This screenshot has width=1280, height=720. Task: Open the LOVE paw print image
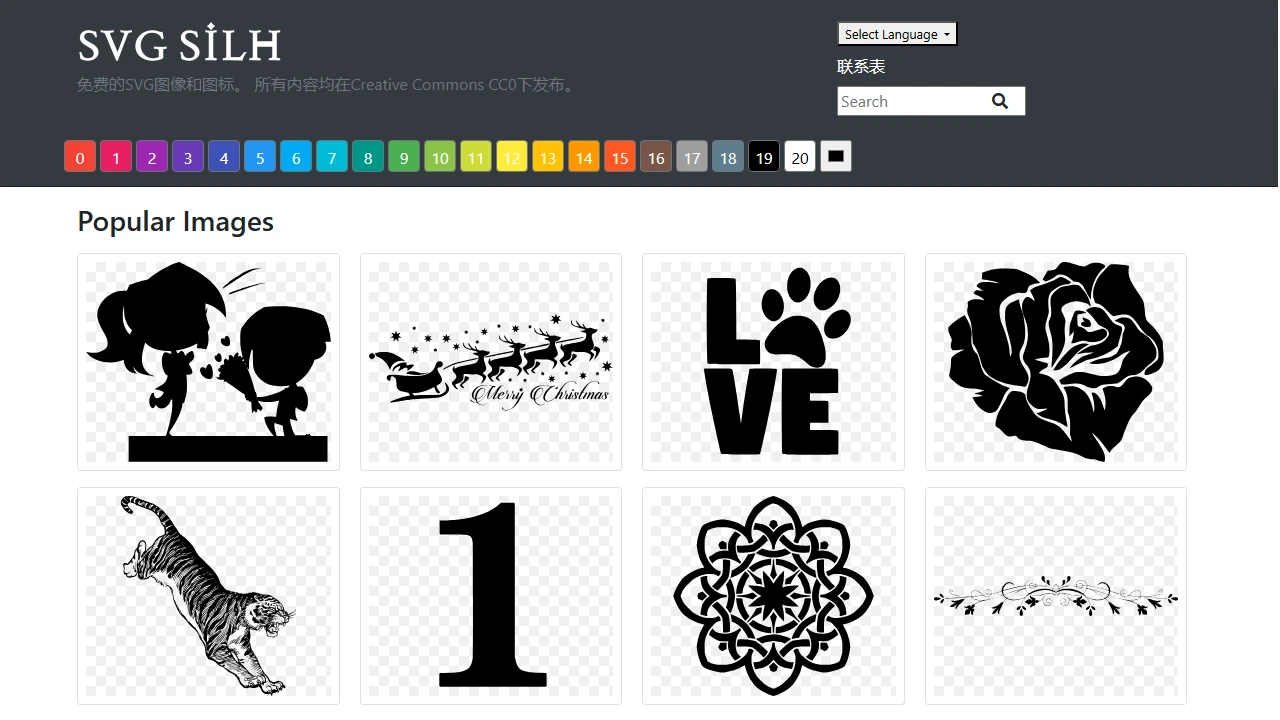coord(773,362)
